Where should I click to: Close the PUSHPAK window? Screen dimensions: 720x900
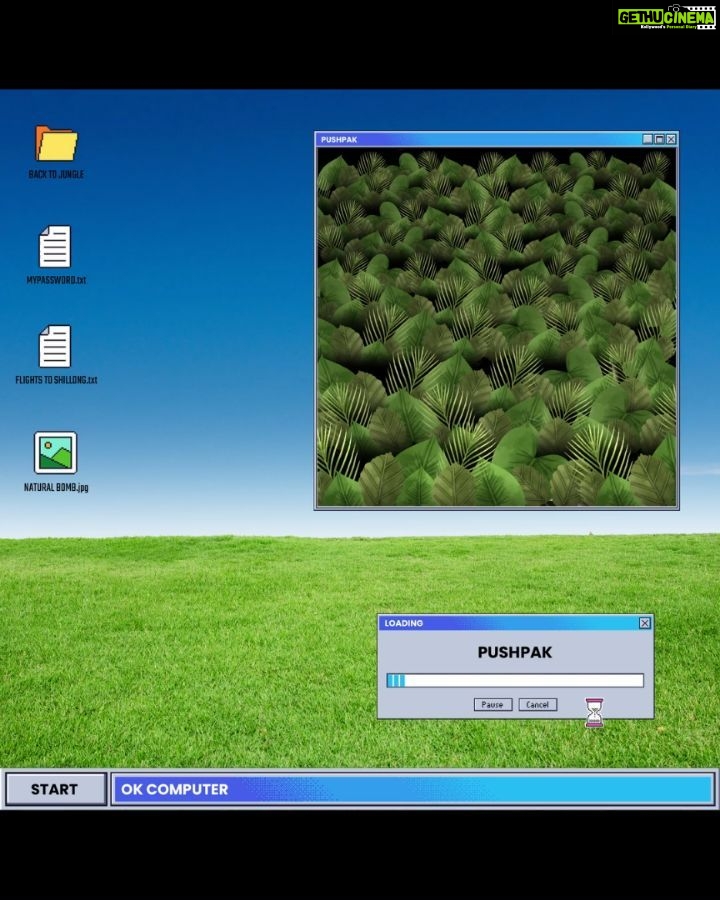point(671,139)
